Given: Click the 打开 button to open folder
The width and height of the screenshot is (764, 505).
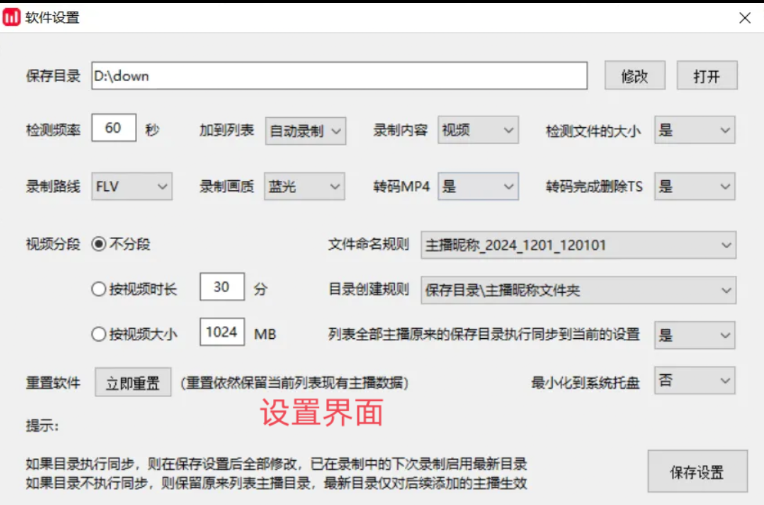Looking at the screenshot, I should pyautogui.click(x=707, y=76).
